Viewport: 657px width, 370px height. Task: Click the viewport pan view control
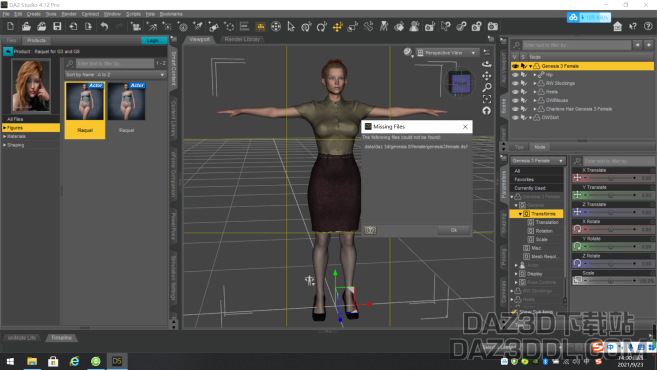[486, 76]
